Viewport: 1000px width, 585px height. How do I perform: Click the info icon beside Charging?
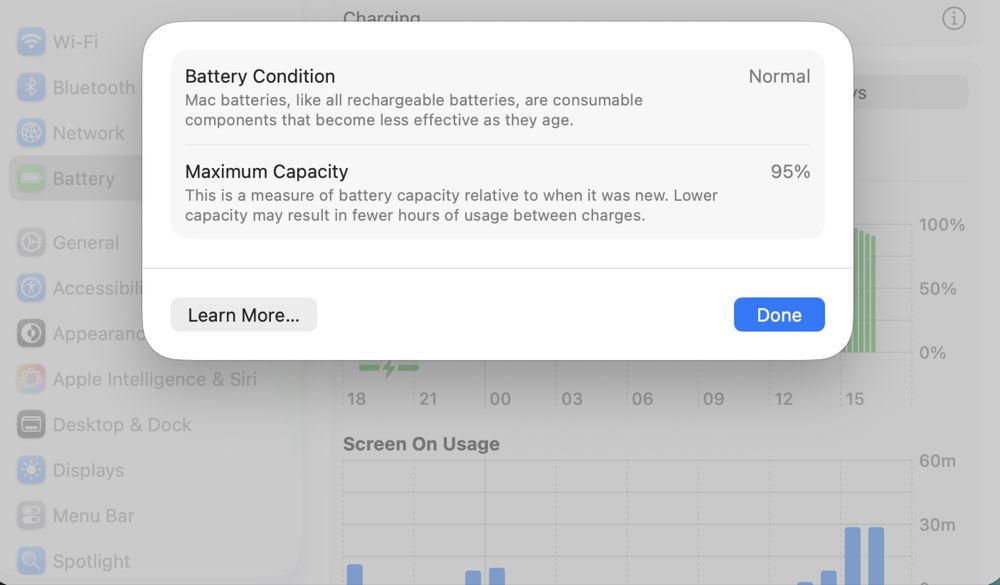pyautogui.click(x=953, y=19)
